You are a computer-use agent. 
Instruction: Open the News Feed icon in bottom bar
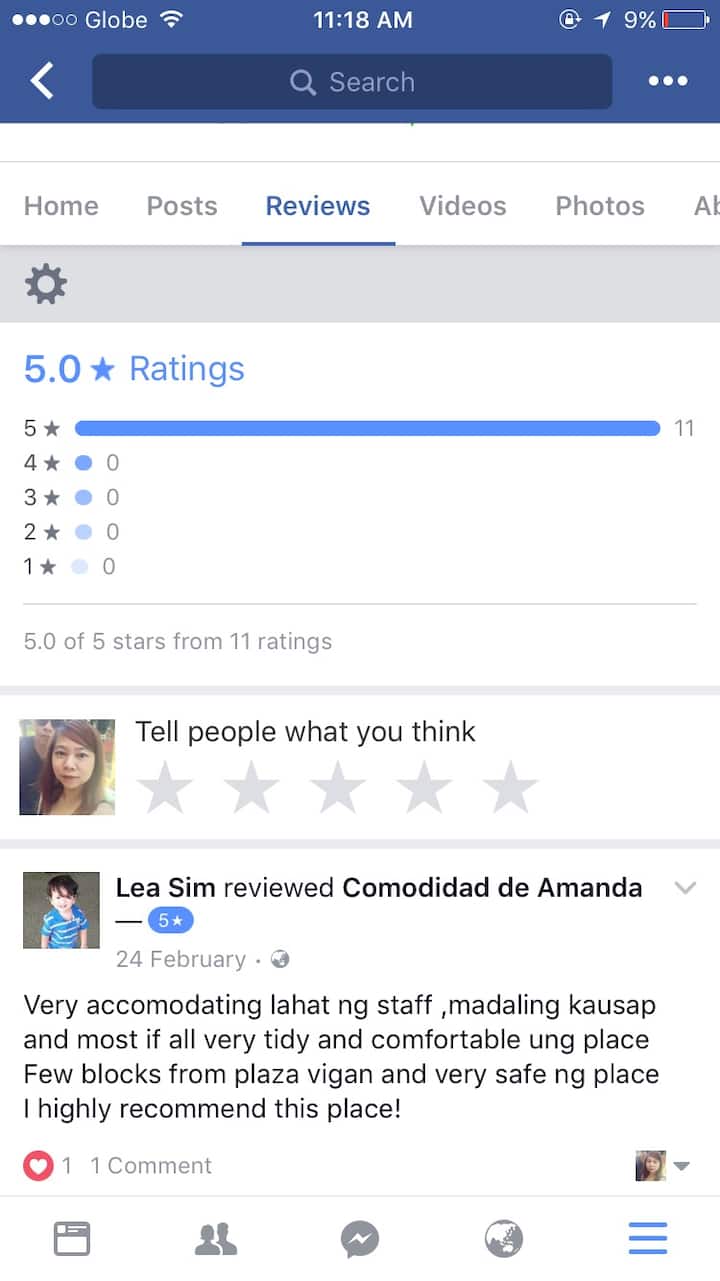[x=72, y=1239]
